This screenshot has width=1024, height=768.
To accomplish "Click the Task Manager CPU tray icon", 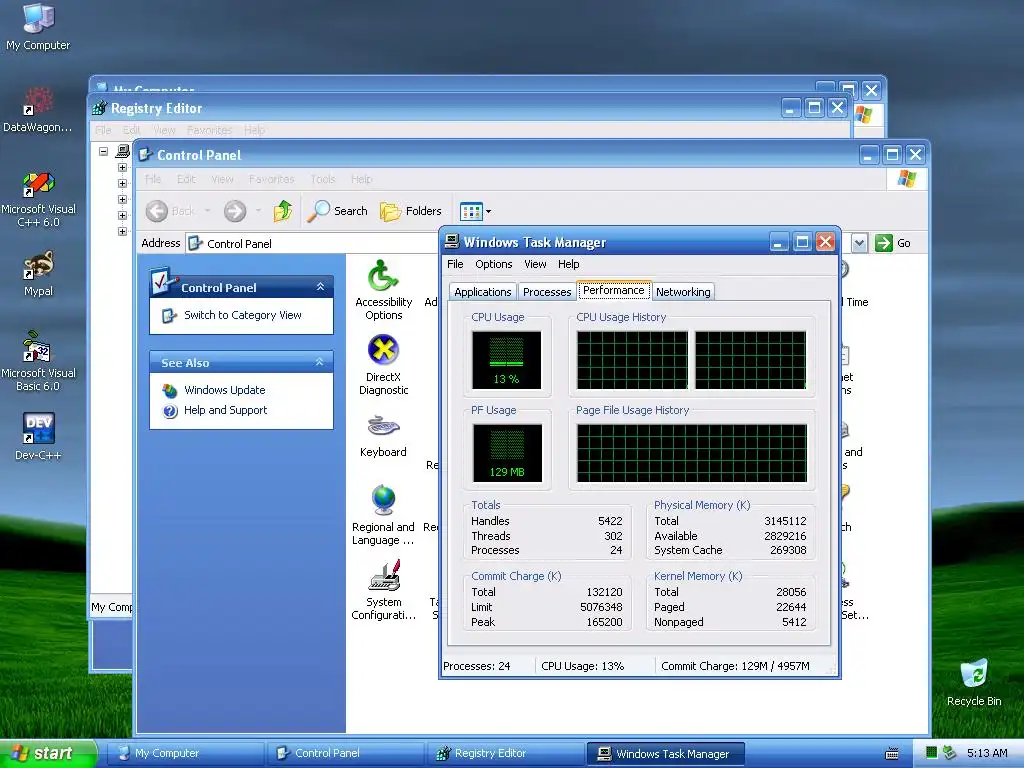I will [x=932, y=753].
